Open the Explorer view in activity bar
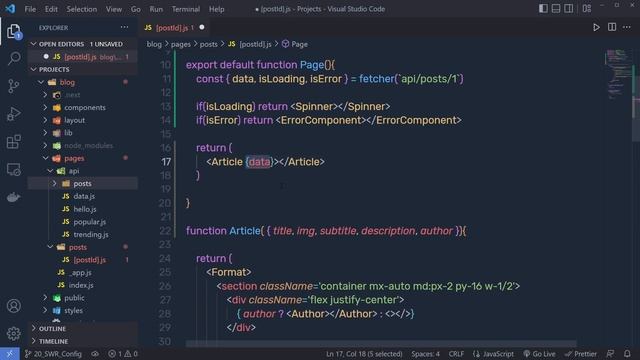This screenshot has width=640, height=360. 13,31
